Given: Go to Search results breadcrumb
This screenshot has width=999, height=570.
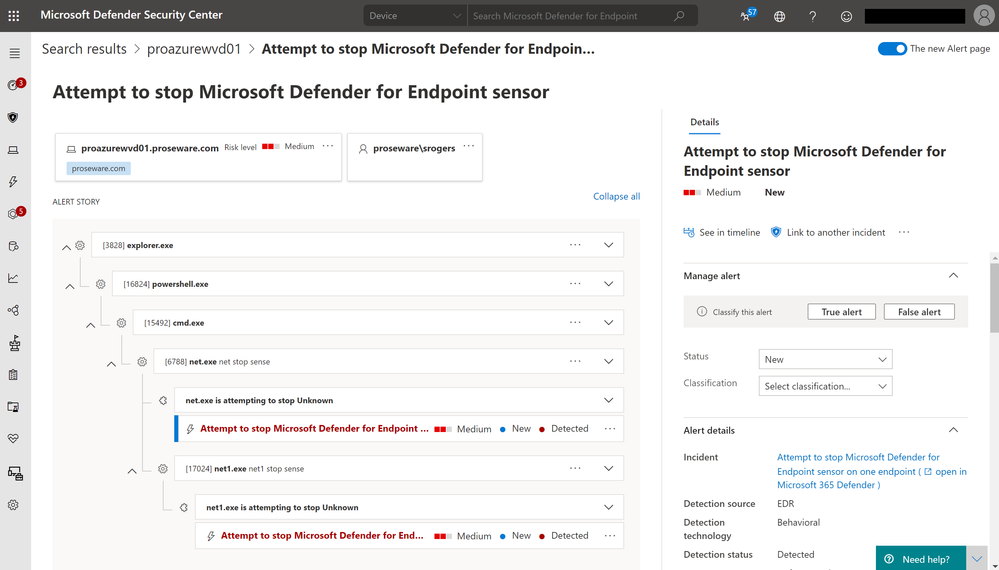Looking at the screenshot, I should point(84,49).
